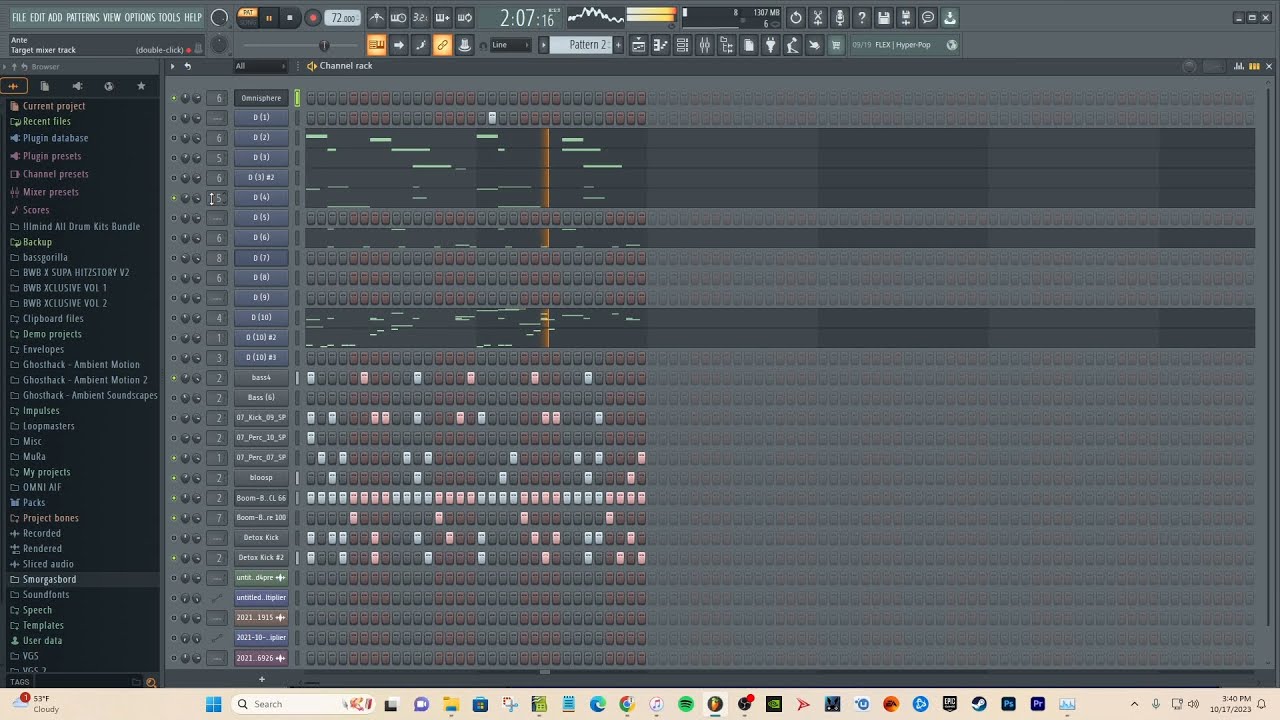
Task: Click the red Record button
Action: pyautogui.click(x=312, y=18)
